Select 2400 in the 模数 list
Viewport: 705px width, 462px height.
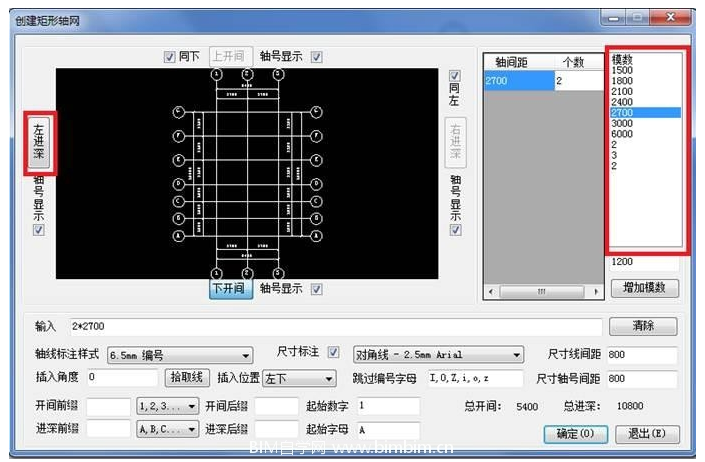coord(645,102)
